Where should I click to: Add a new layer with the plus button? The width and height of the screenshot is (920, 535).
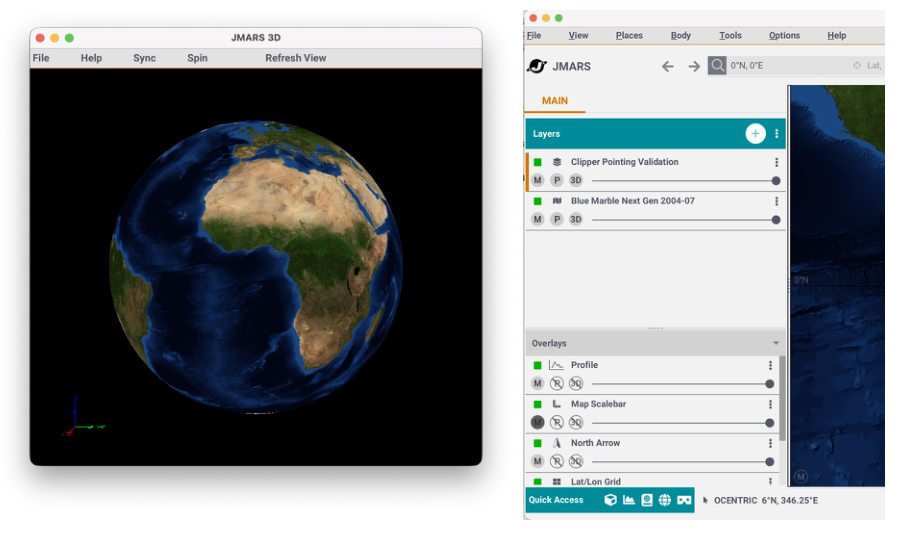[x=755, y=134]
